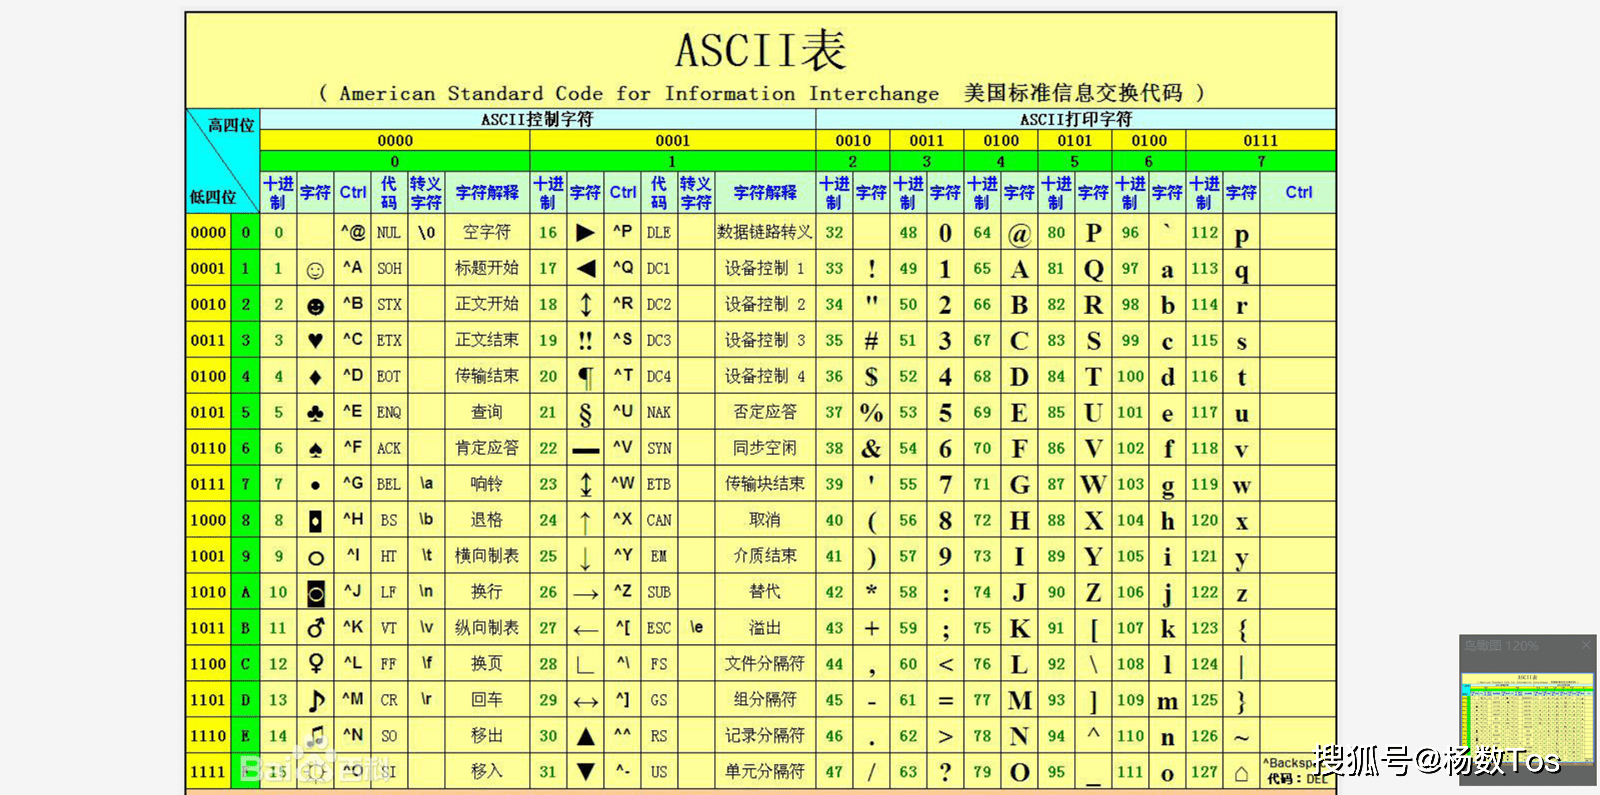Click the '否定应答' description cell
1600x795 pixels.
[x=765, y=412]
